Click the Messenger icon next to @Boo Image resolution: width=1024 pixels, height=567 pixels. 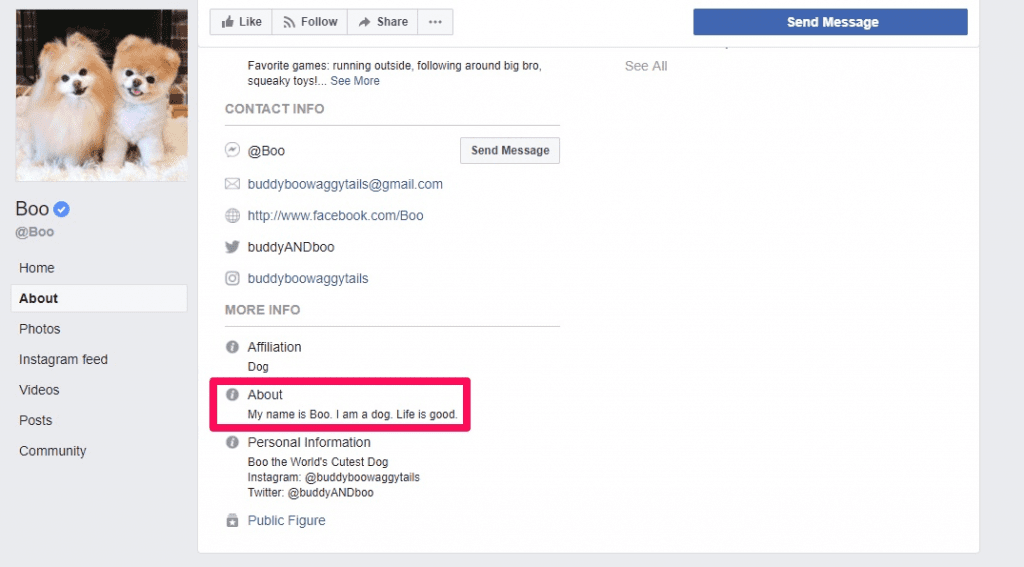232,150
